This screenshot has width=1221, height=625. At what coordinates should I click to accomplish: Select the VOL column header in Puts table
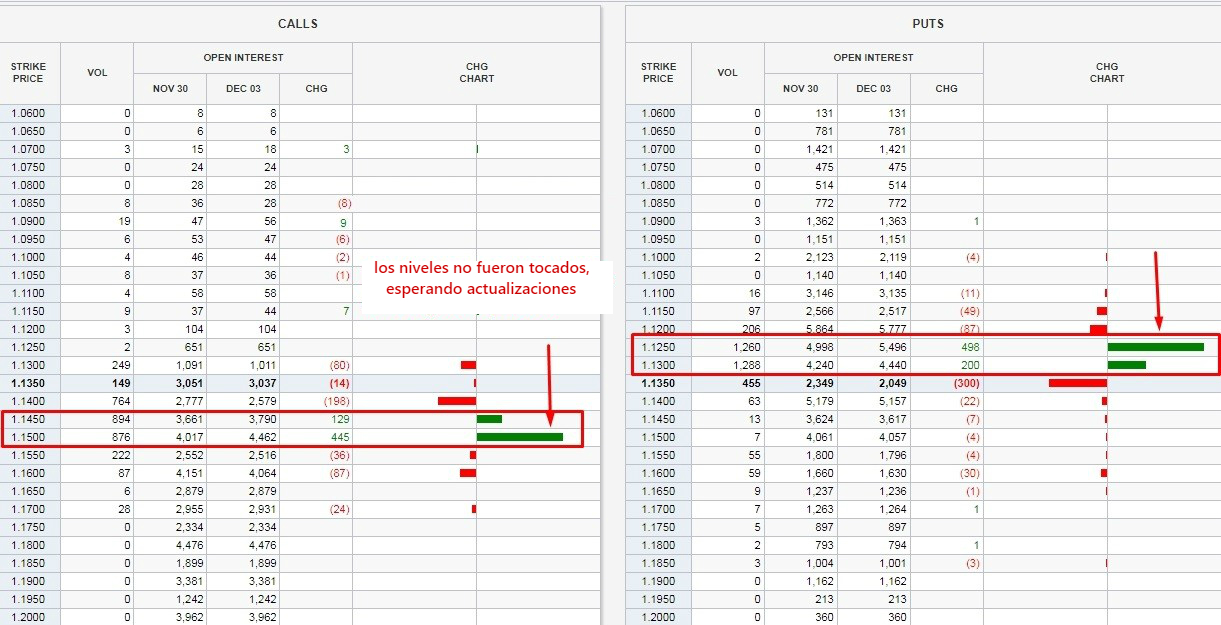(727, 73)
